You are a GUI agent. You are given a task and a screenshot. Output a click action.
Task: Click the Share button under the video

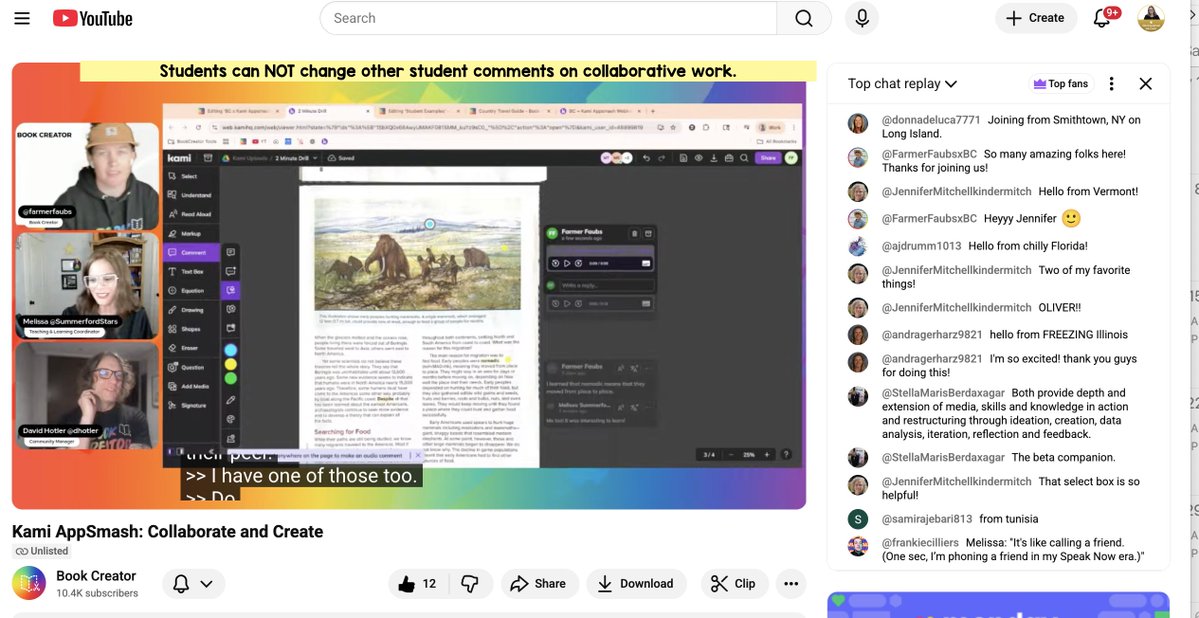point(539,583)
